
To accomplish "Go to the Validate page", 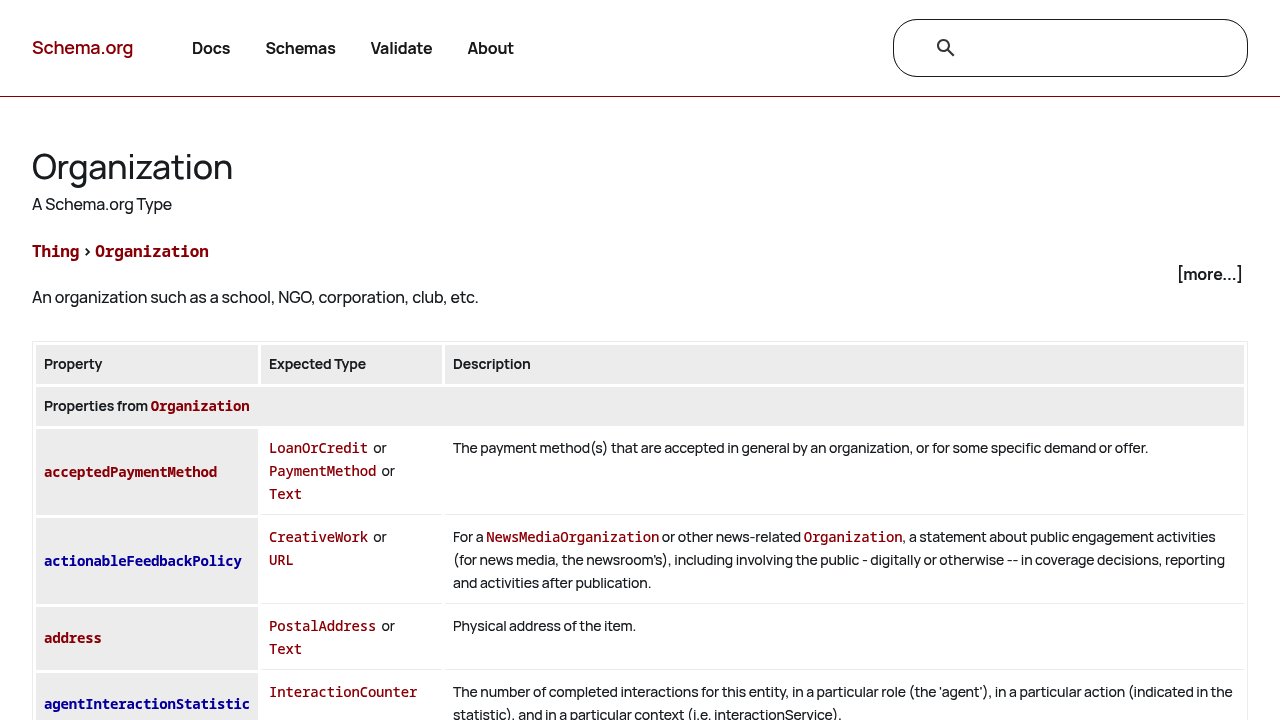I will pos(401,48).
